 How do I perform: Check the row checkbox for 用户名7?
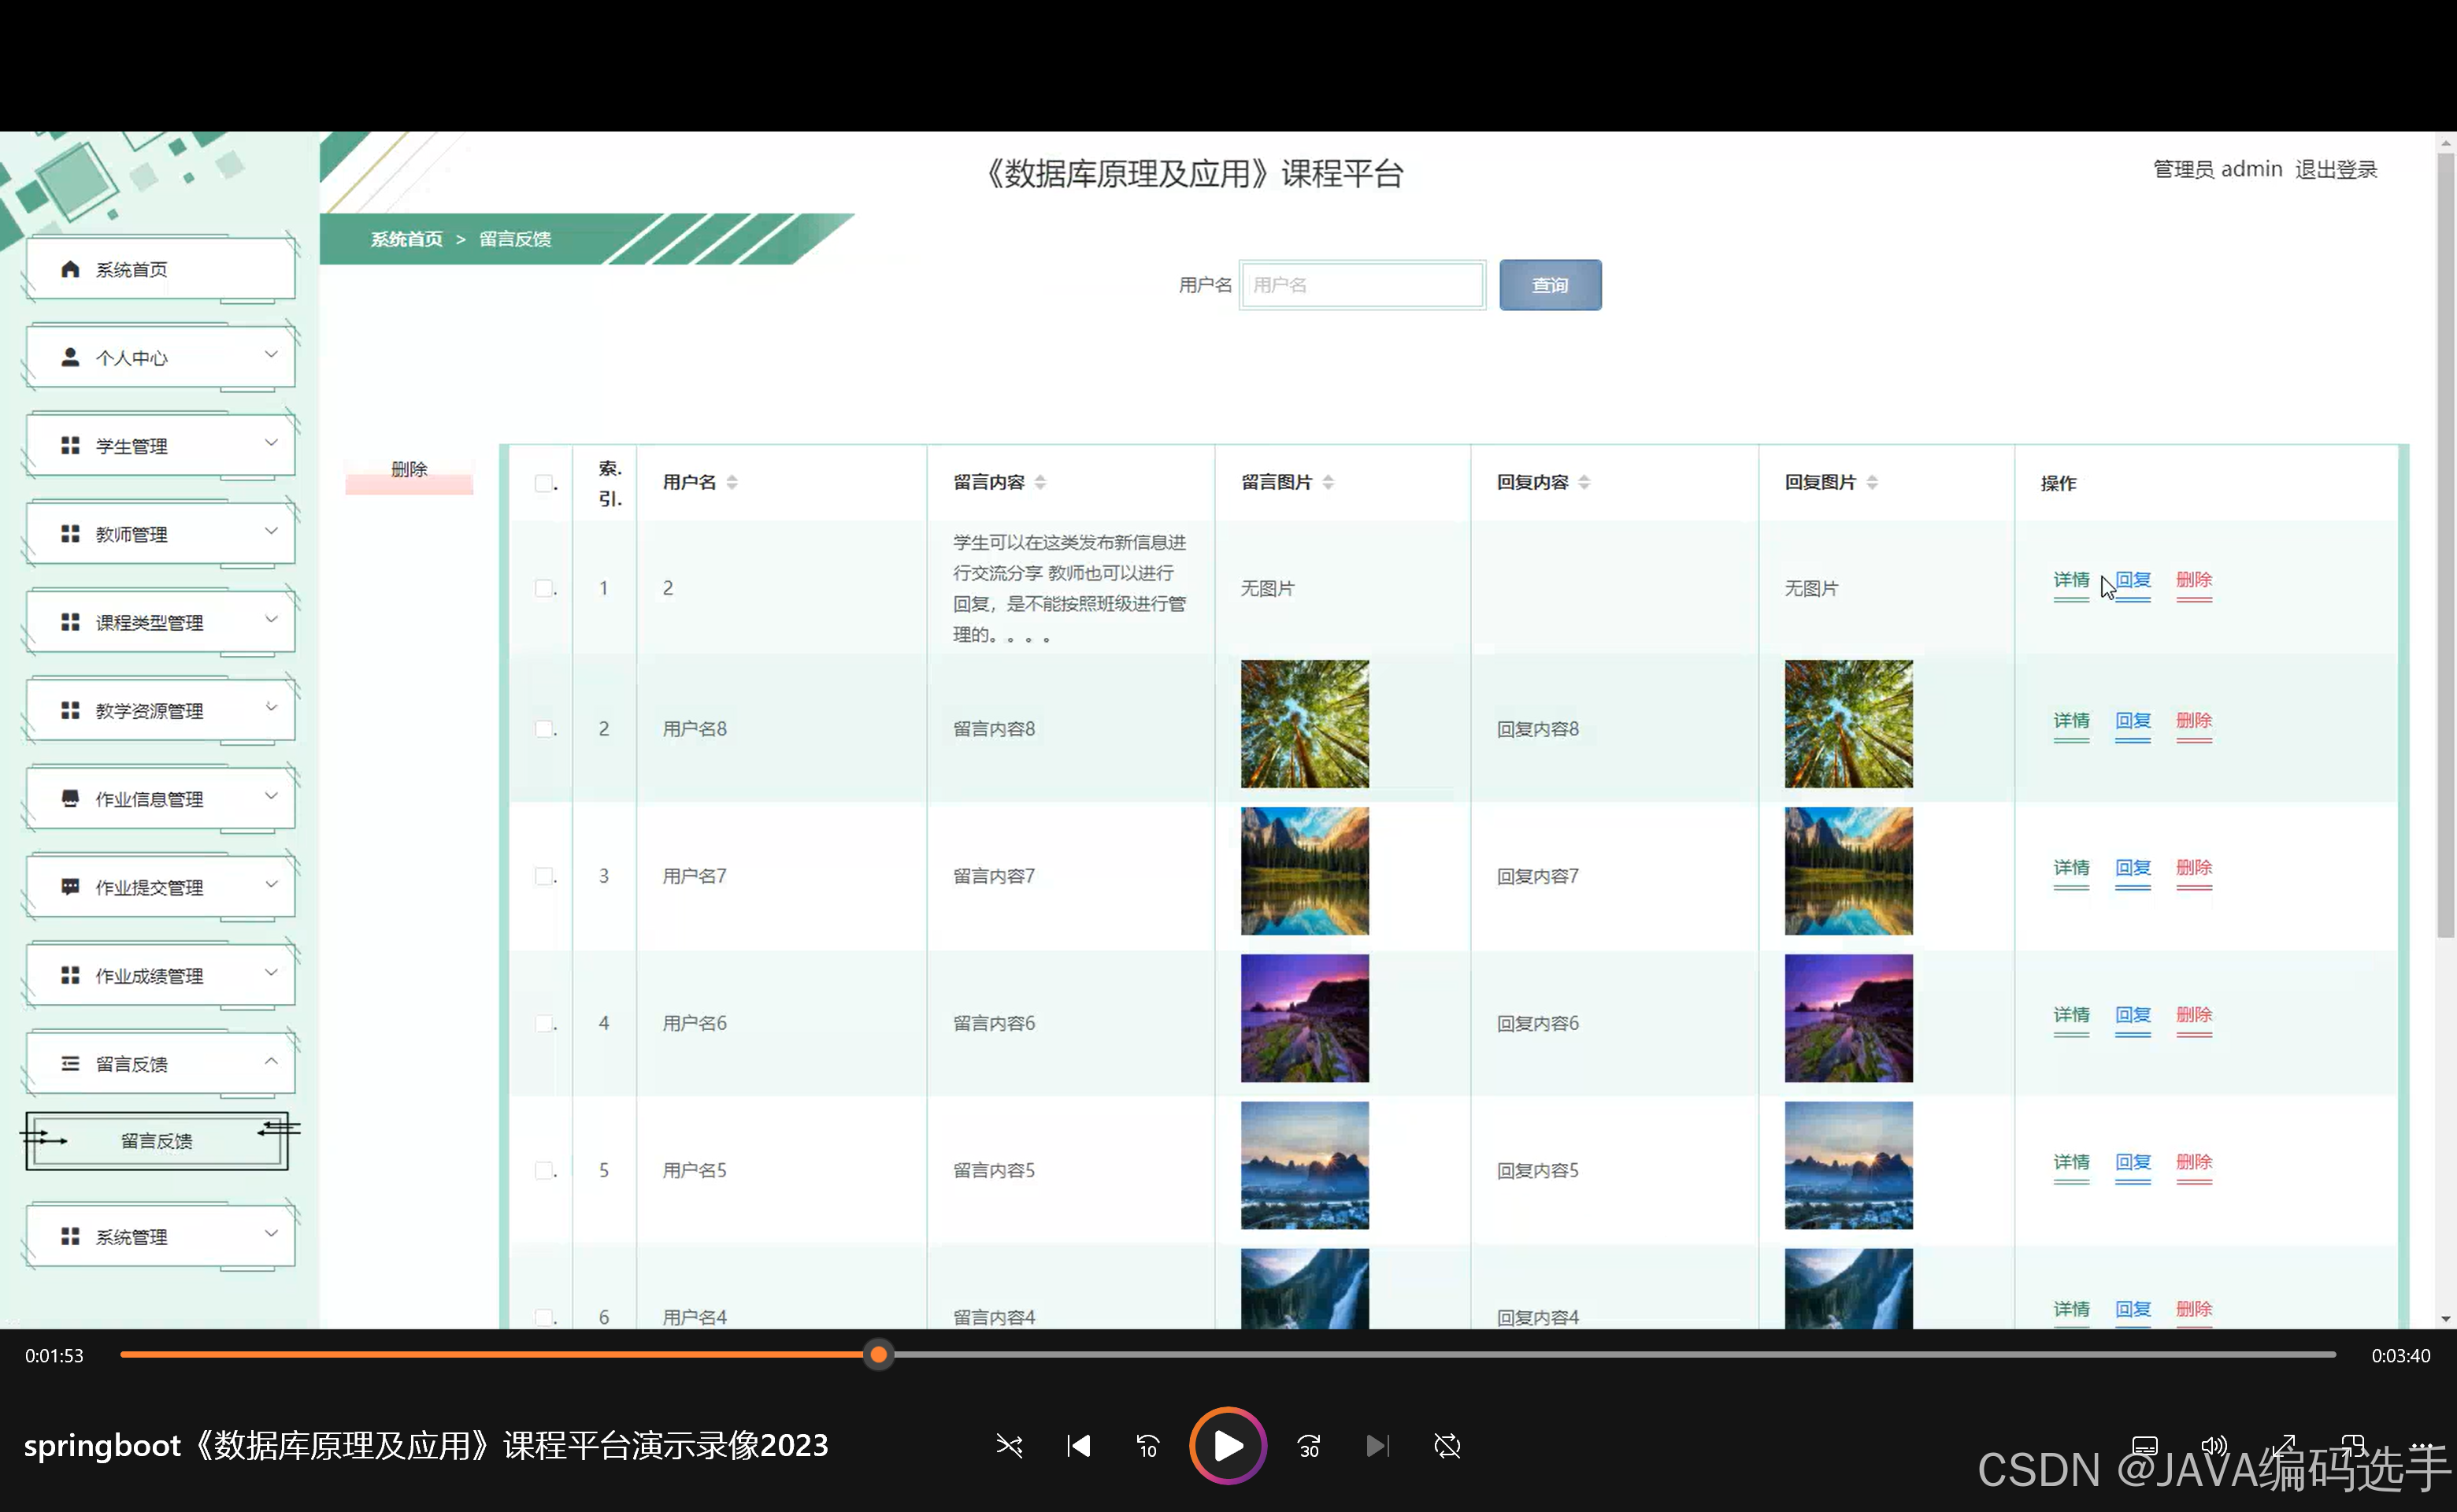coord(543,876)
